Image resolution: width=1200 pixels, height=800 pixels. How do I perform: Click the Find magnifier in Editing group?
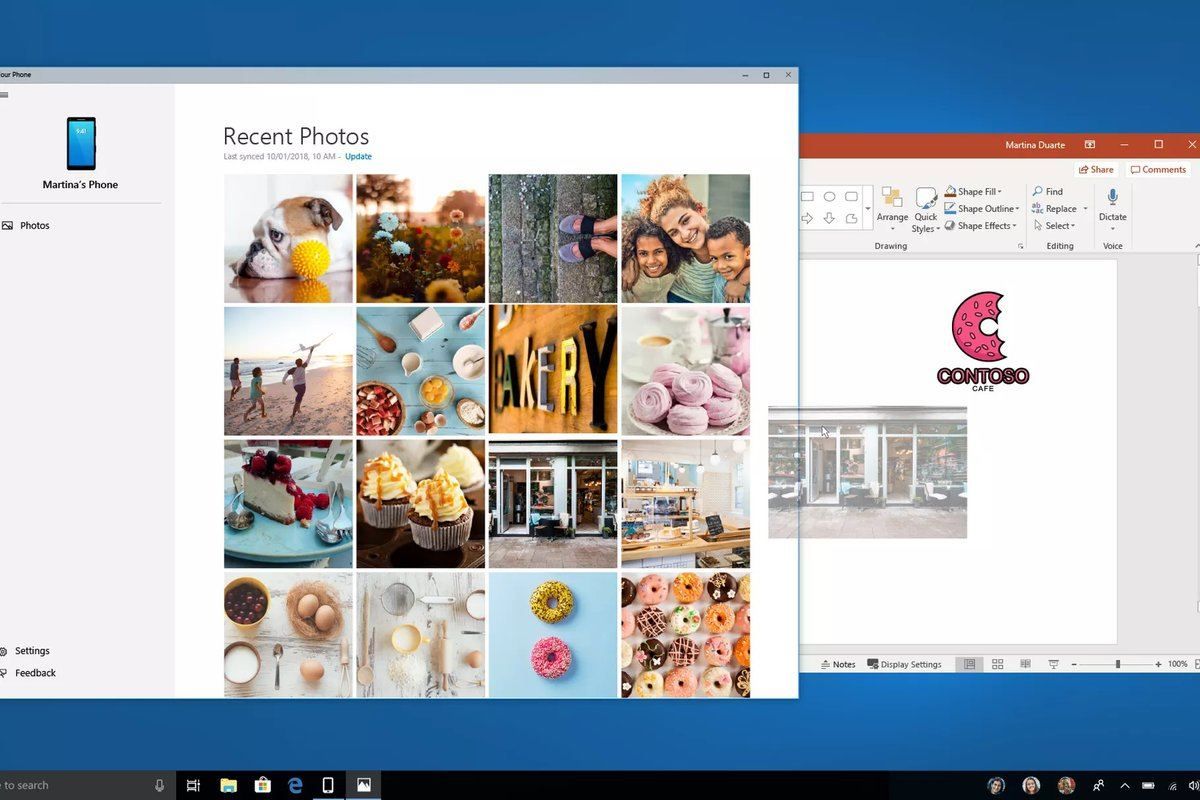(x=1047, y=192)
